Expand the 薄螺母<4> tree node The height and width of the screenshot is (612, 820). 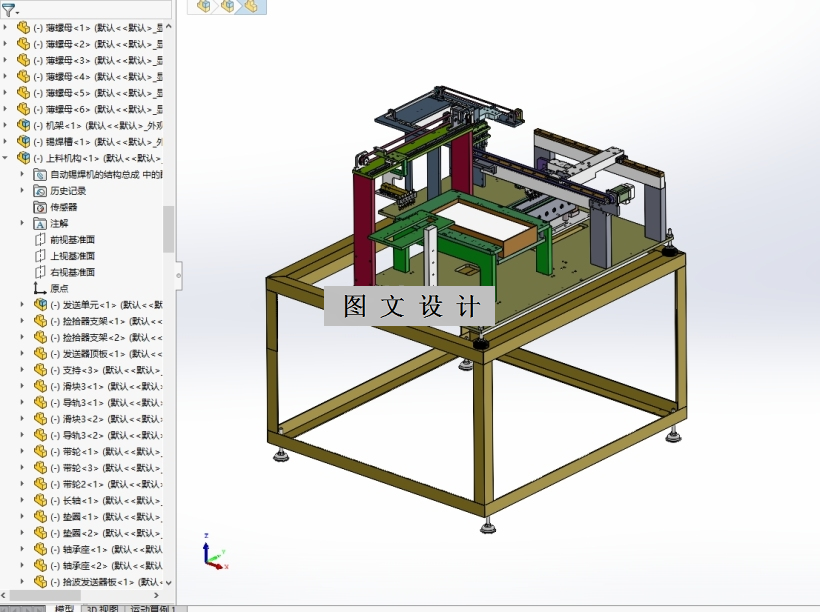click(5, 76)
